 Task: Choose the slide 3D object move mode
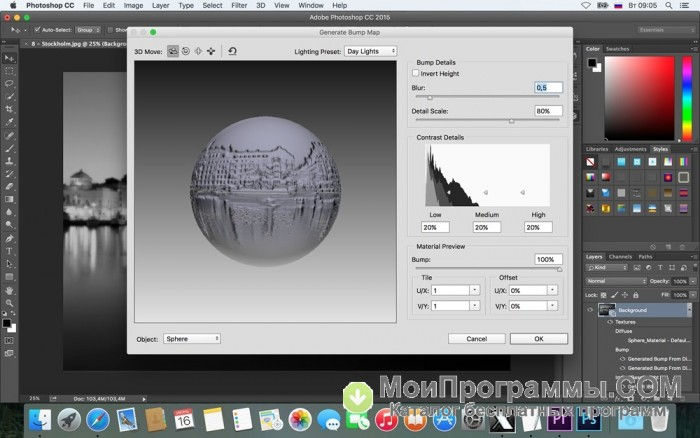coord(211,51)
